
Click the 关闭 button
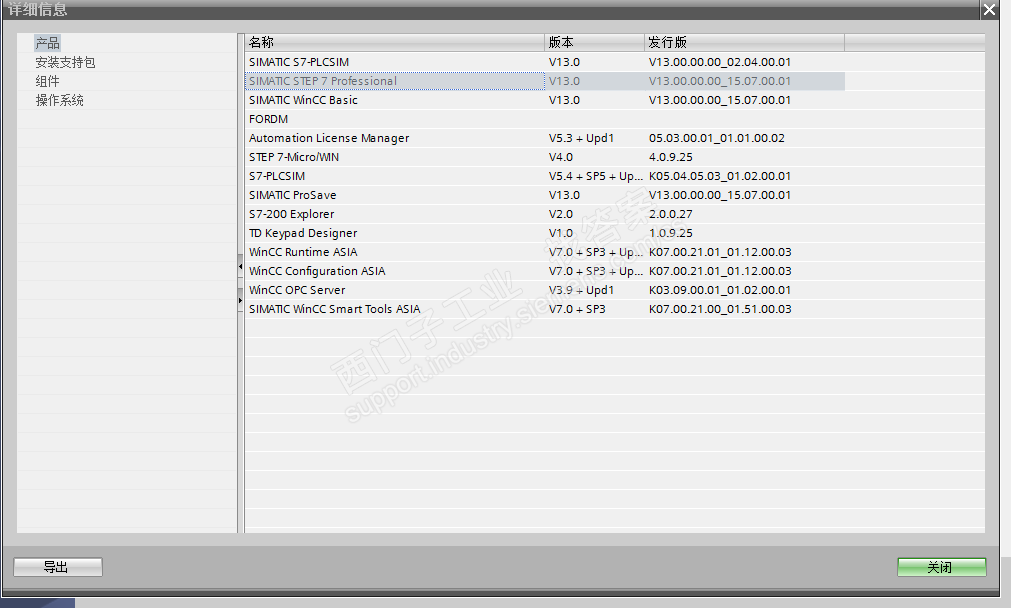coord(941,567)
